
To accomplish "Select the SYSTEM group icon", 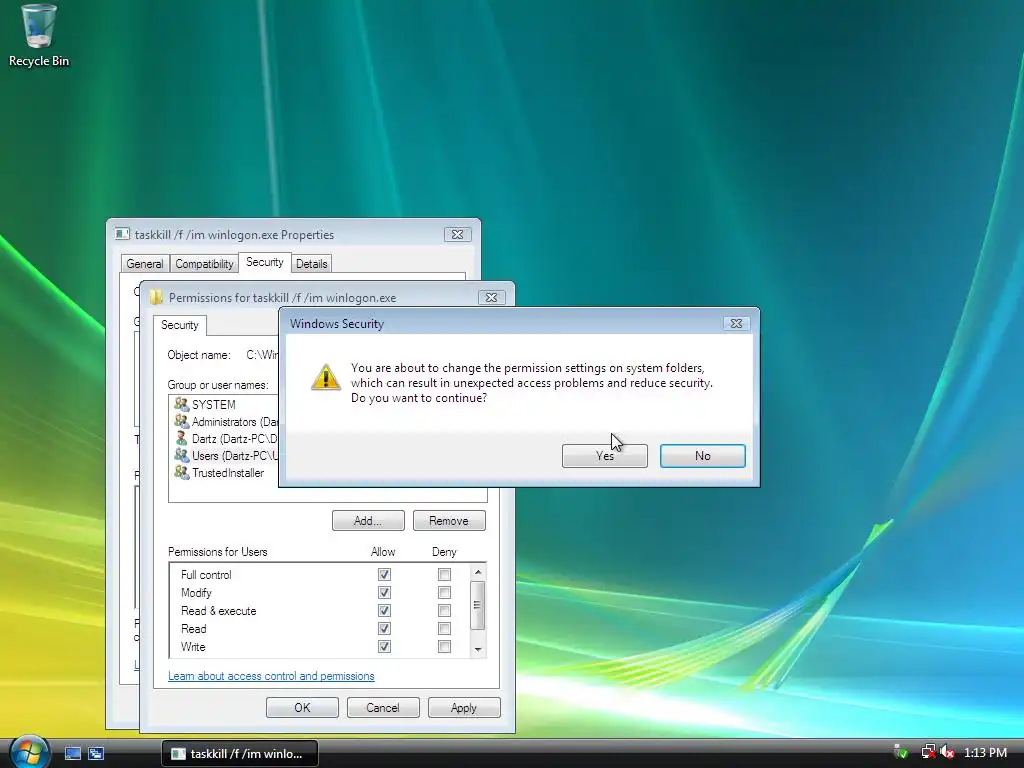I will point(181,404).
